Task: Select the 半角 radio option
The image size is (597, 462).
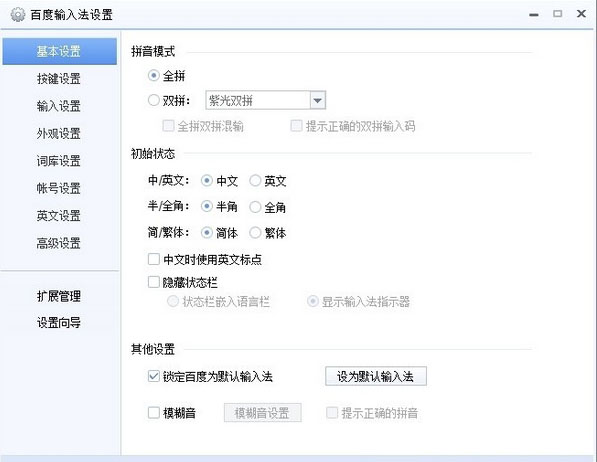Action: point(206,207)
